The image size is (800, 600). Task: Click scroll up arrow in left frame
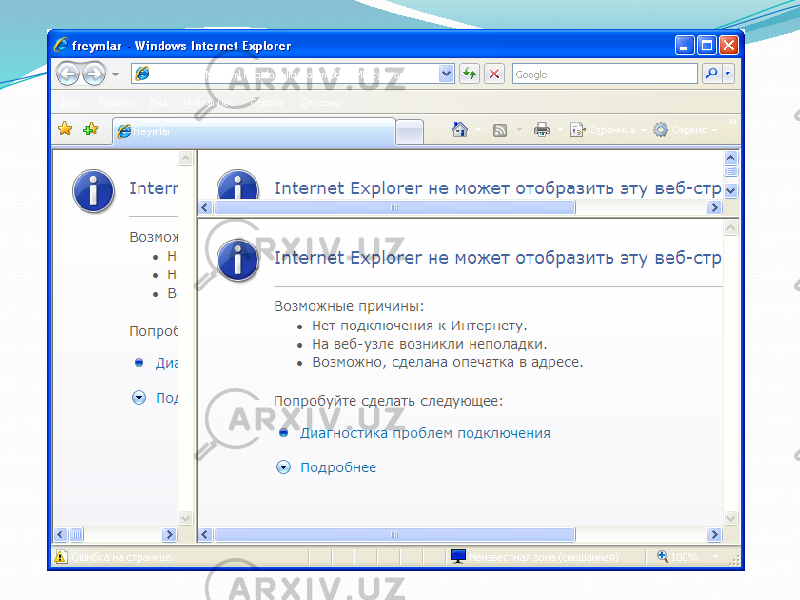click(x=186, y=158)
